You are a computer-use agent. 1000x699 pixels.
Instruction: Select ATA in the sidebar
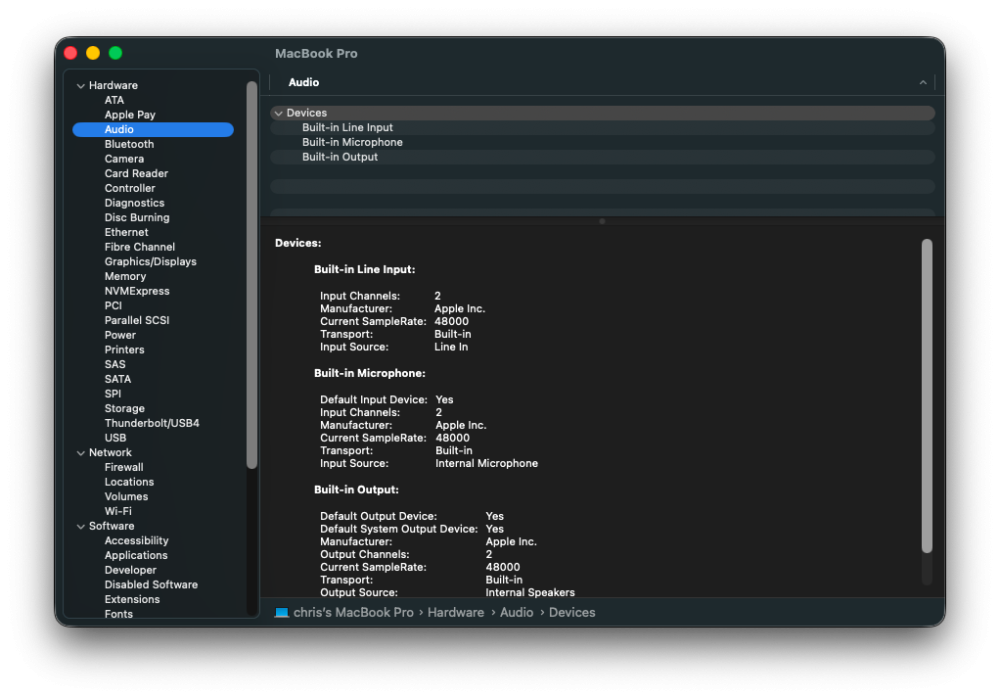pyautogui.click(x=114, y=100)
